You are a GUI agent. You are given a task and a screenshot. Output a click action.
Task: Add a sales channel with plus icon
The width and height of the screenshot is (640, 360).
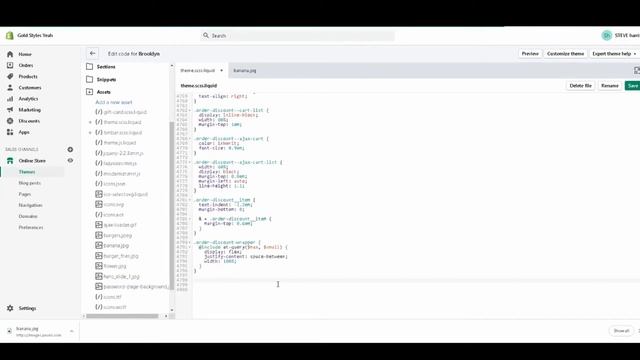pyautogui.click(x=70, y=149)
